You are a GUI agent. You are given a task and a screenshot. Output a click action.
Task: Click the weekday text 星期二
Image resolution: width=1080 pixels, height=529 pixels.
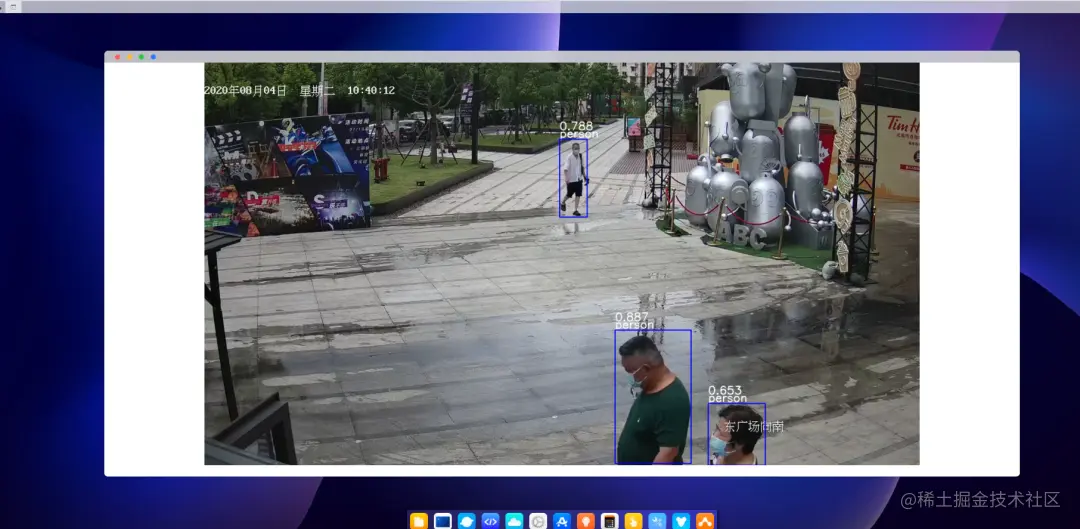click(x=317, y=90)
